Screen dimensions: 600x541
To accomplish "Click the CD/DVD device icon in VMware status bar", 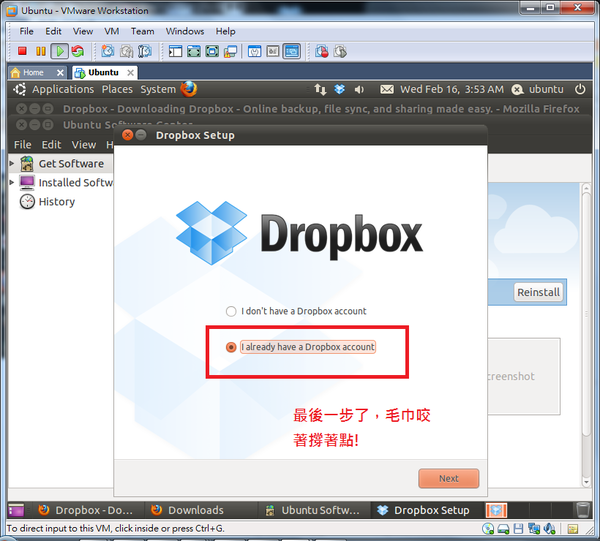I will [x=488, y=529].
